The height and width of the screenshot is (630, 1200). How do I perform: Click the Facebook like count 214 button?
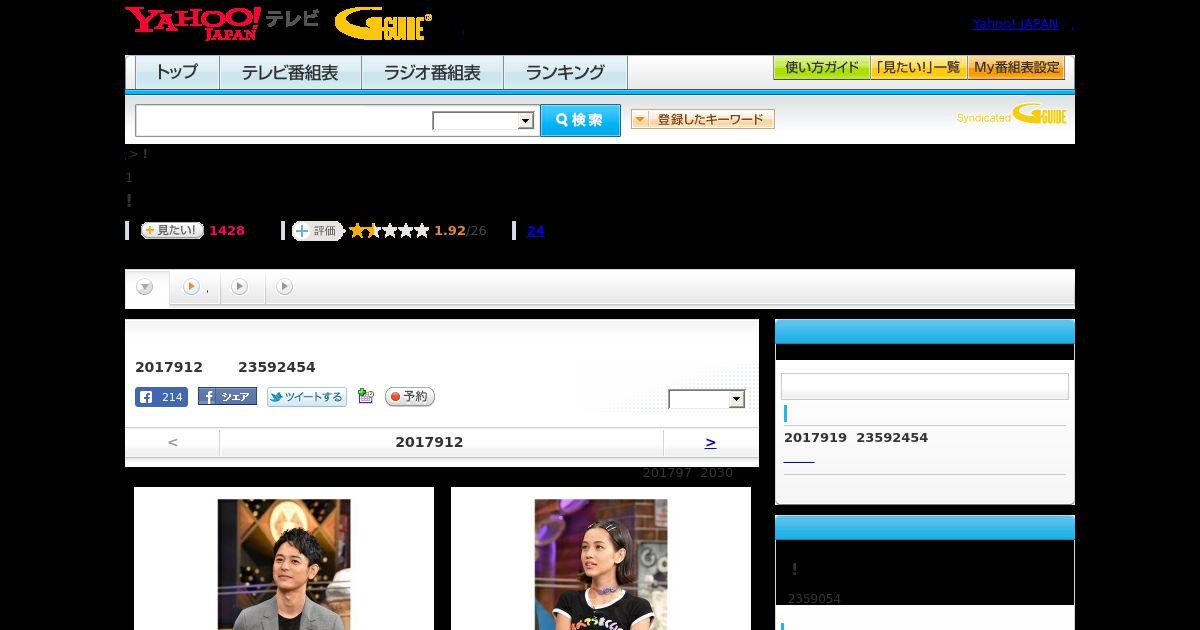tap(161, 397)
